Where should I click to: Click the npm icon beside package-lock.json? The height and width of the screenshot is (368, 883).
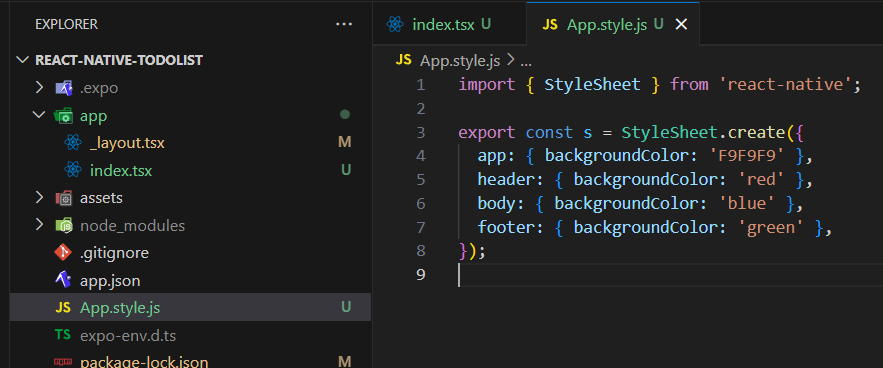63,362
